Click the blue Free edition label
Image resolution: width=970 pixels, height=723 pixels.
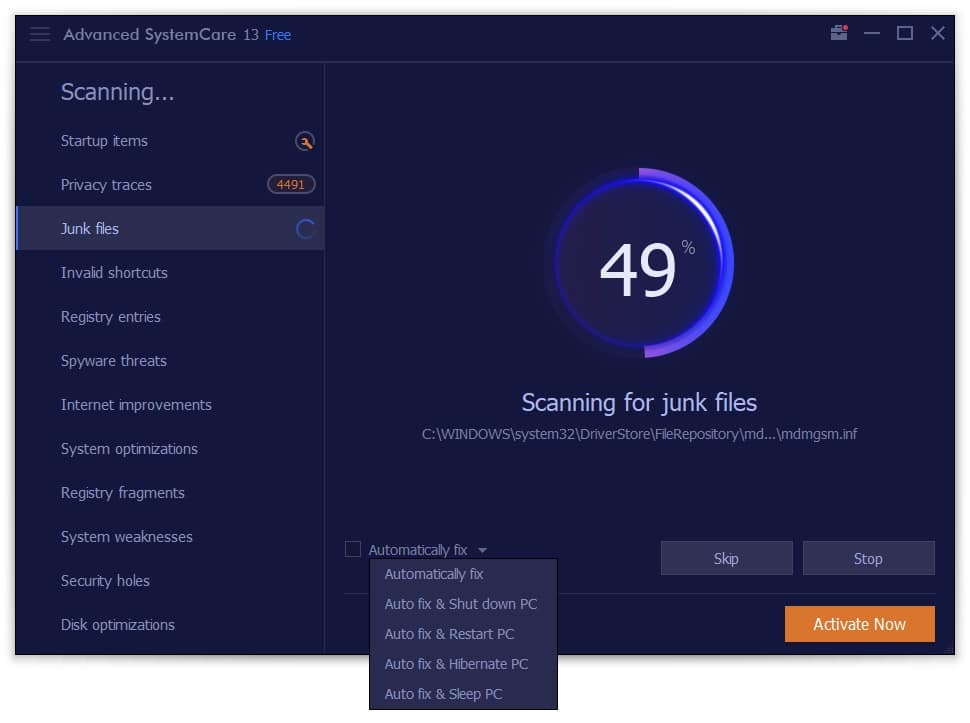(278, 35)
